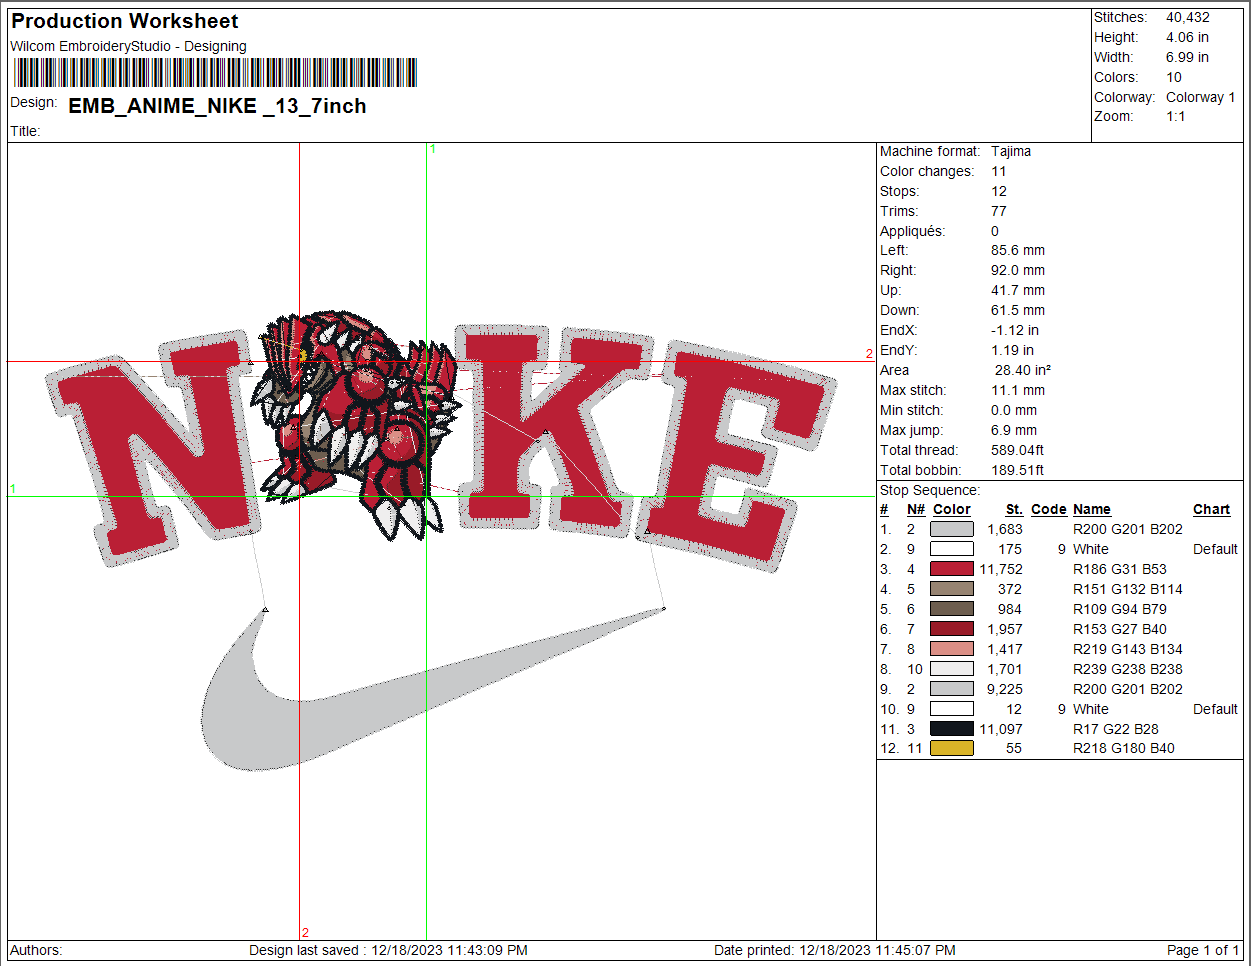Image resolution: width=1251 pixels, height=966 pixels.
Task: Click the Color changes value 11
Action: click(x=999, y=171)
